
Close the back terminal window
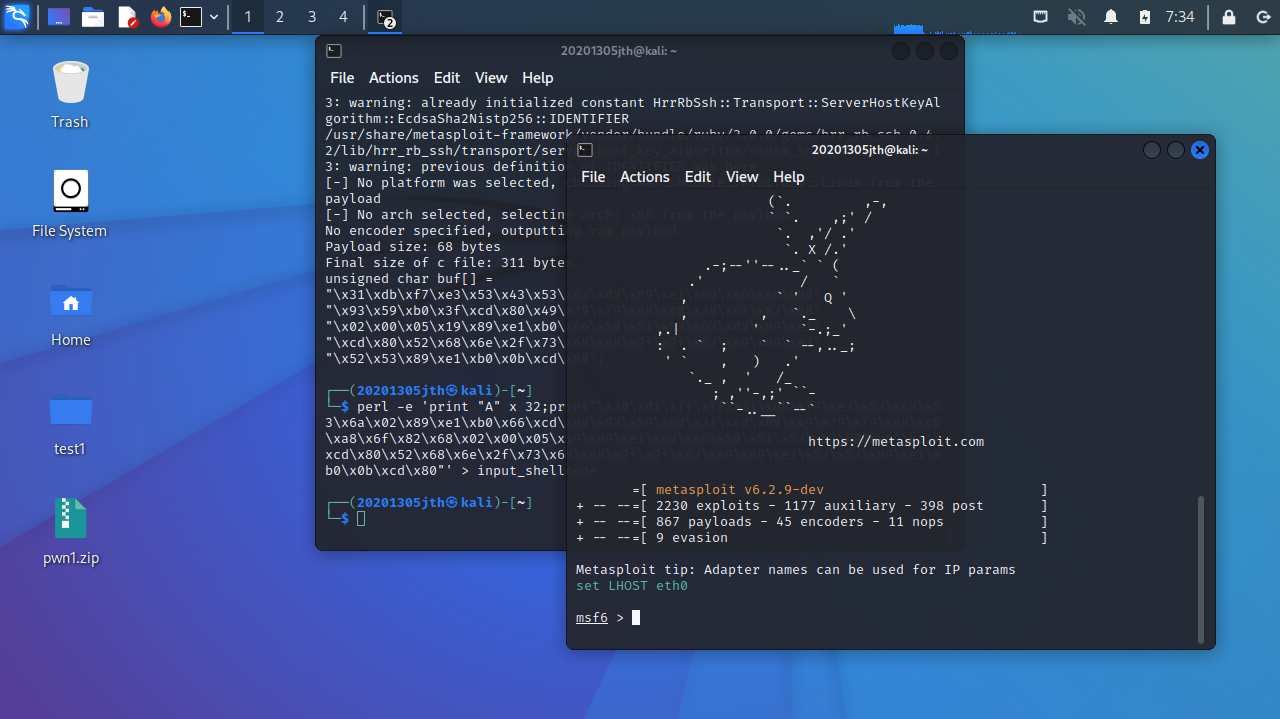point(949,51)
